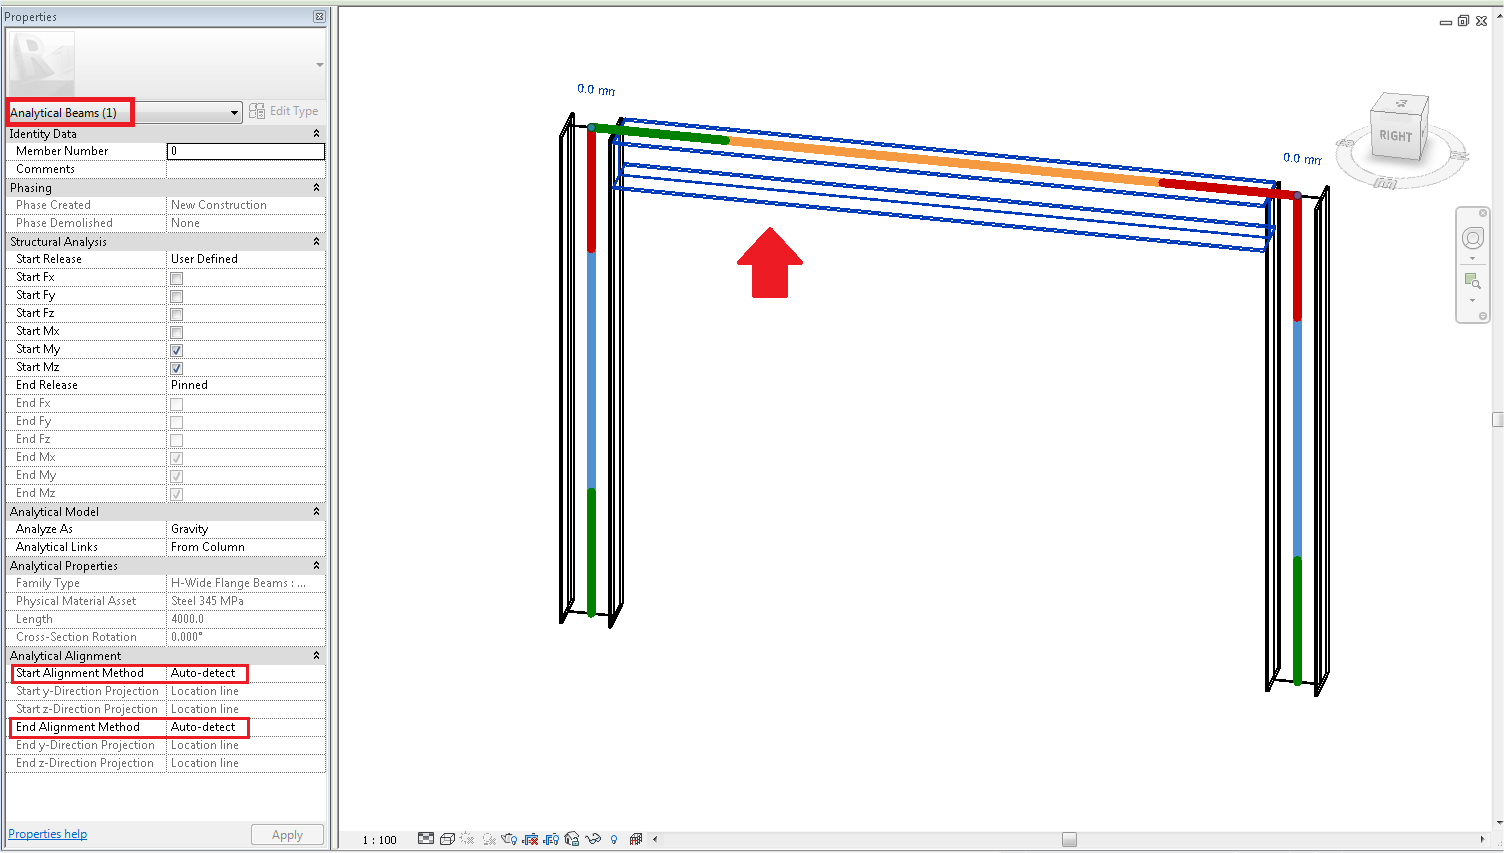Uncheck the Start Mz release checkbox
The image size is (1504, 853).
[176, 368]
